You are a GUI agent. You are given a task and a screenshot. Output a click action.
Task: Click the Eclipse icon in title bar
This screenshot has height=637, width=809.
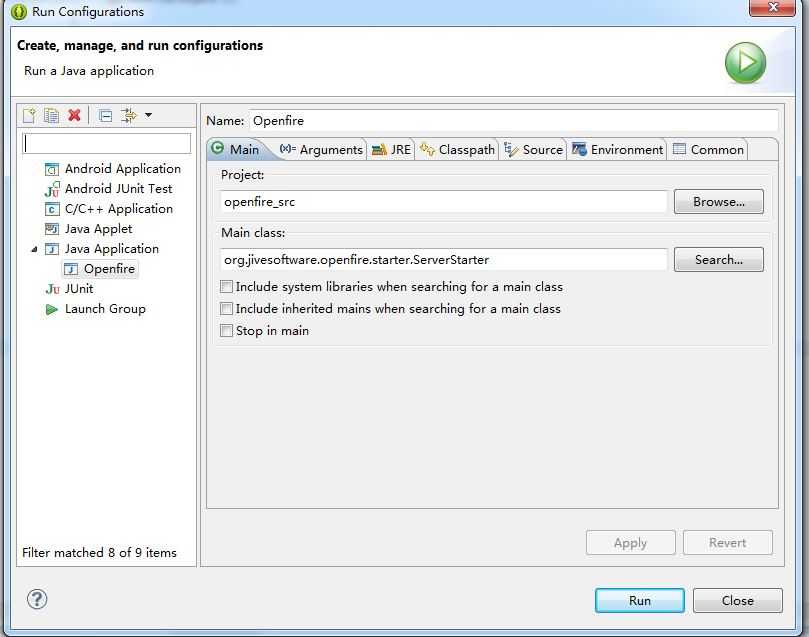[19, 11]
